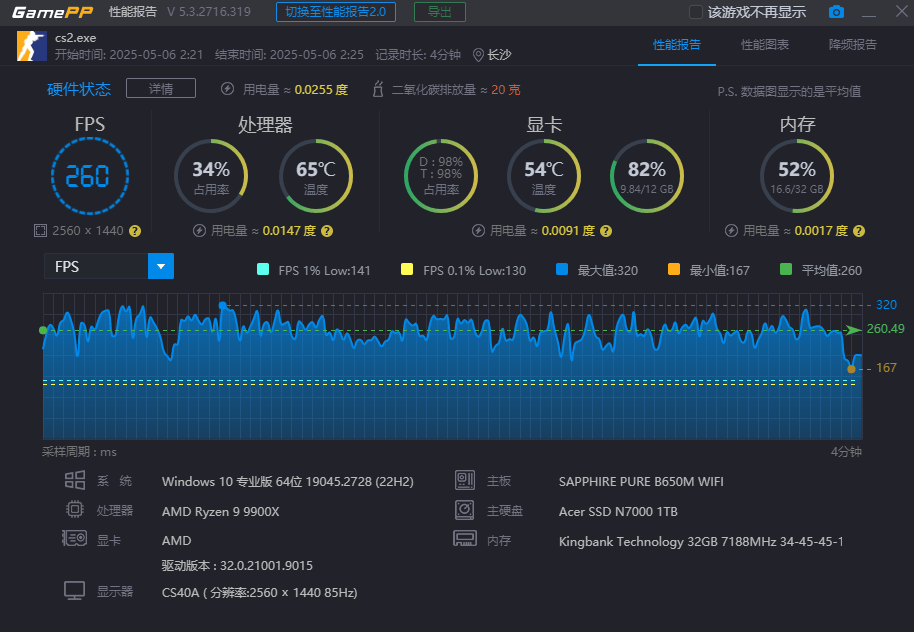Click the blue max-value marker on chart
This screenshot has height=632, width=914.
point(223,305)
